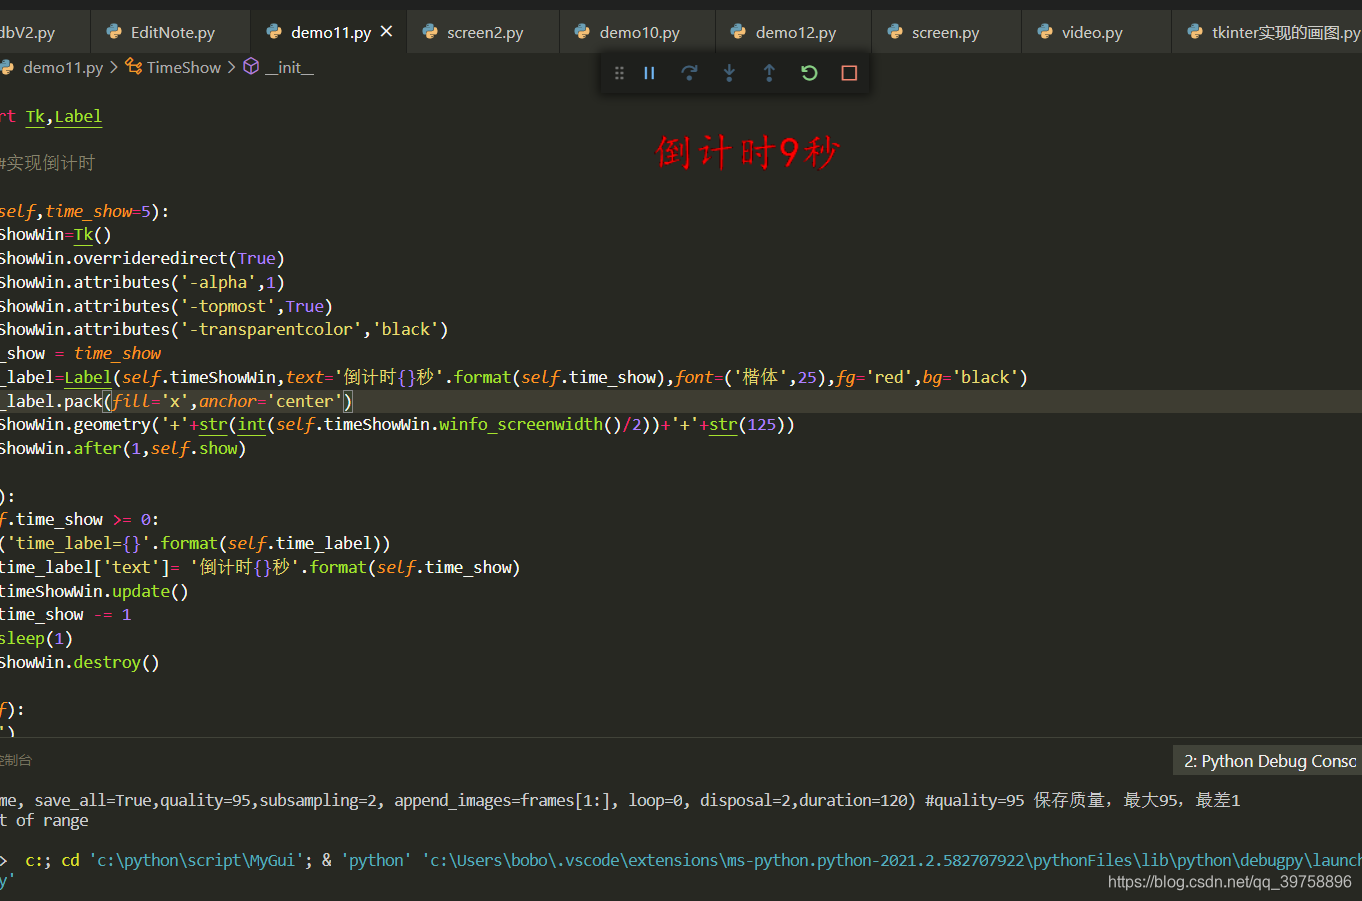The height and width of the screenshot is (901, 1362).
Task: Click the line containing time_label.pack
Action: (x=170, y=400)
